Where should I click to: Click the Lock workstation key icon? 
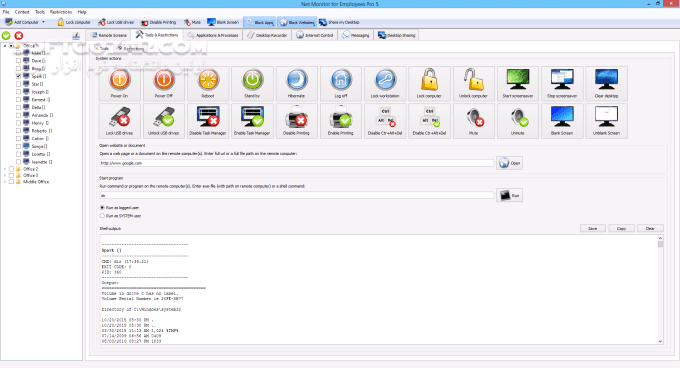click(386, 80)
